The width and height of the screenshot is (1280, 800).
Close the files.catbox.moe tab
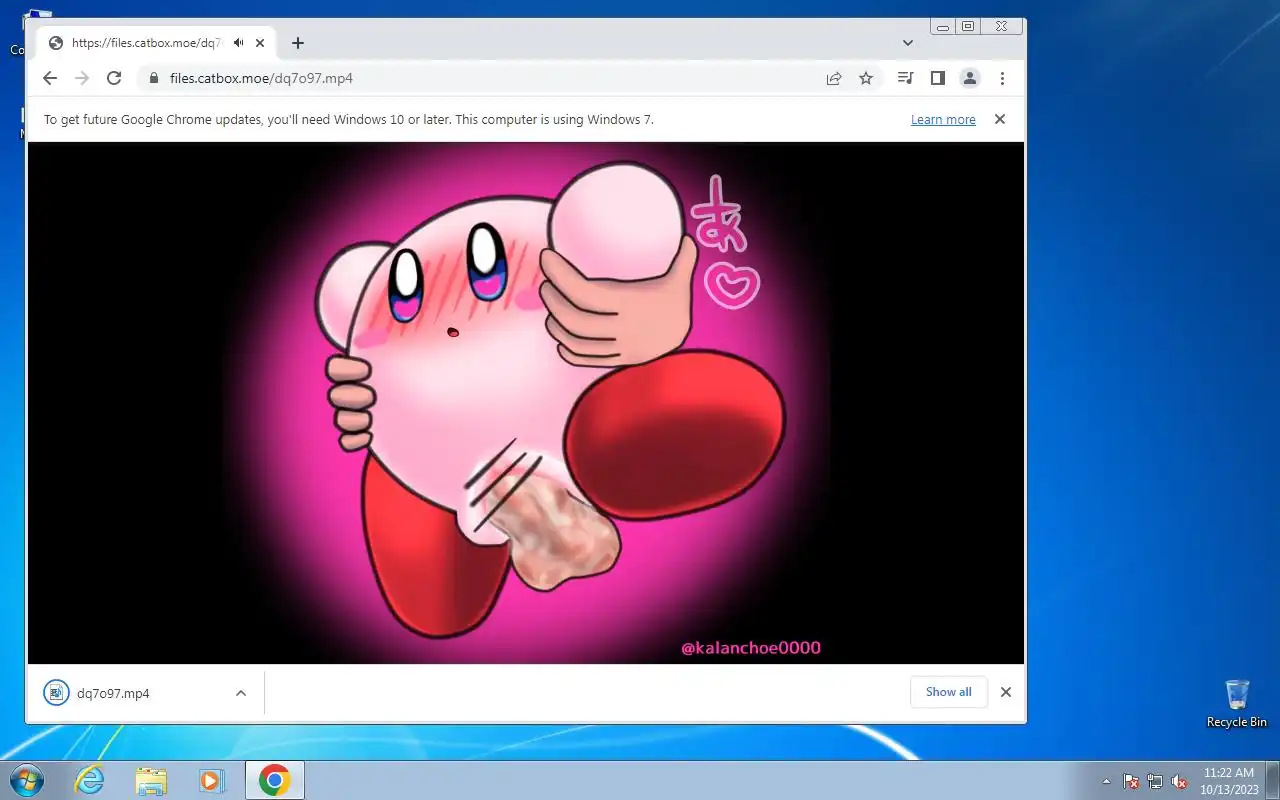click(x=261, y=43)
